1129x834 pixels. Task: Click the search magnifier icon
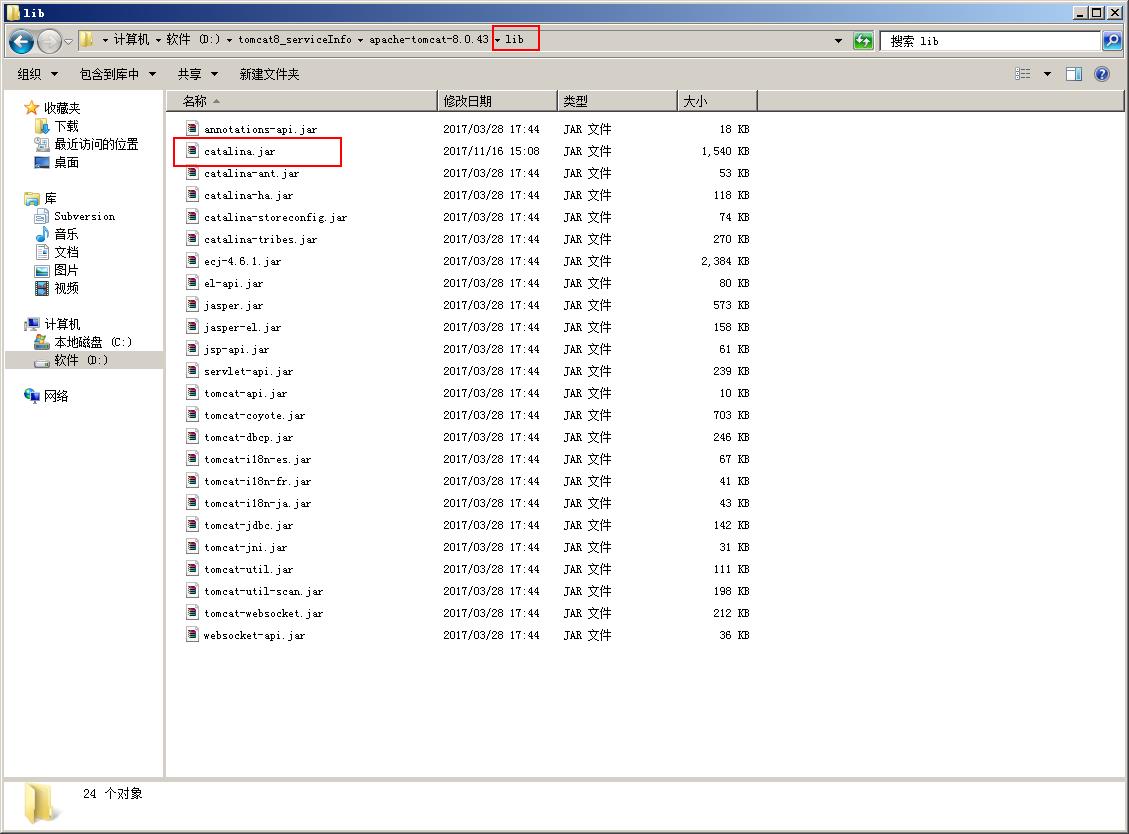point(1112,41)
